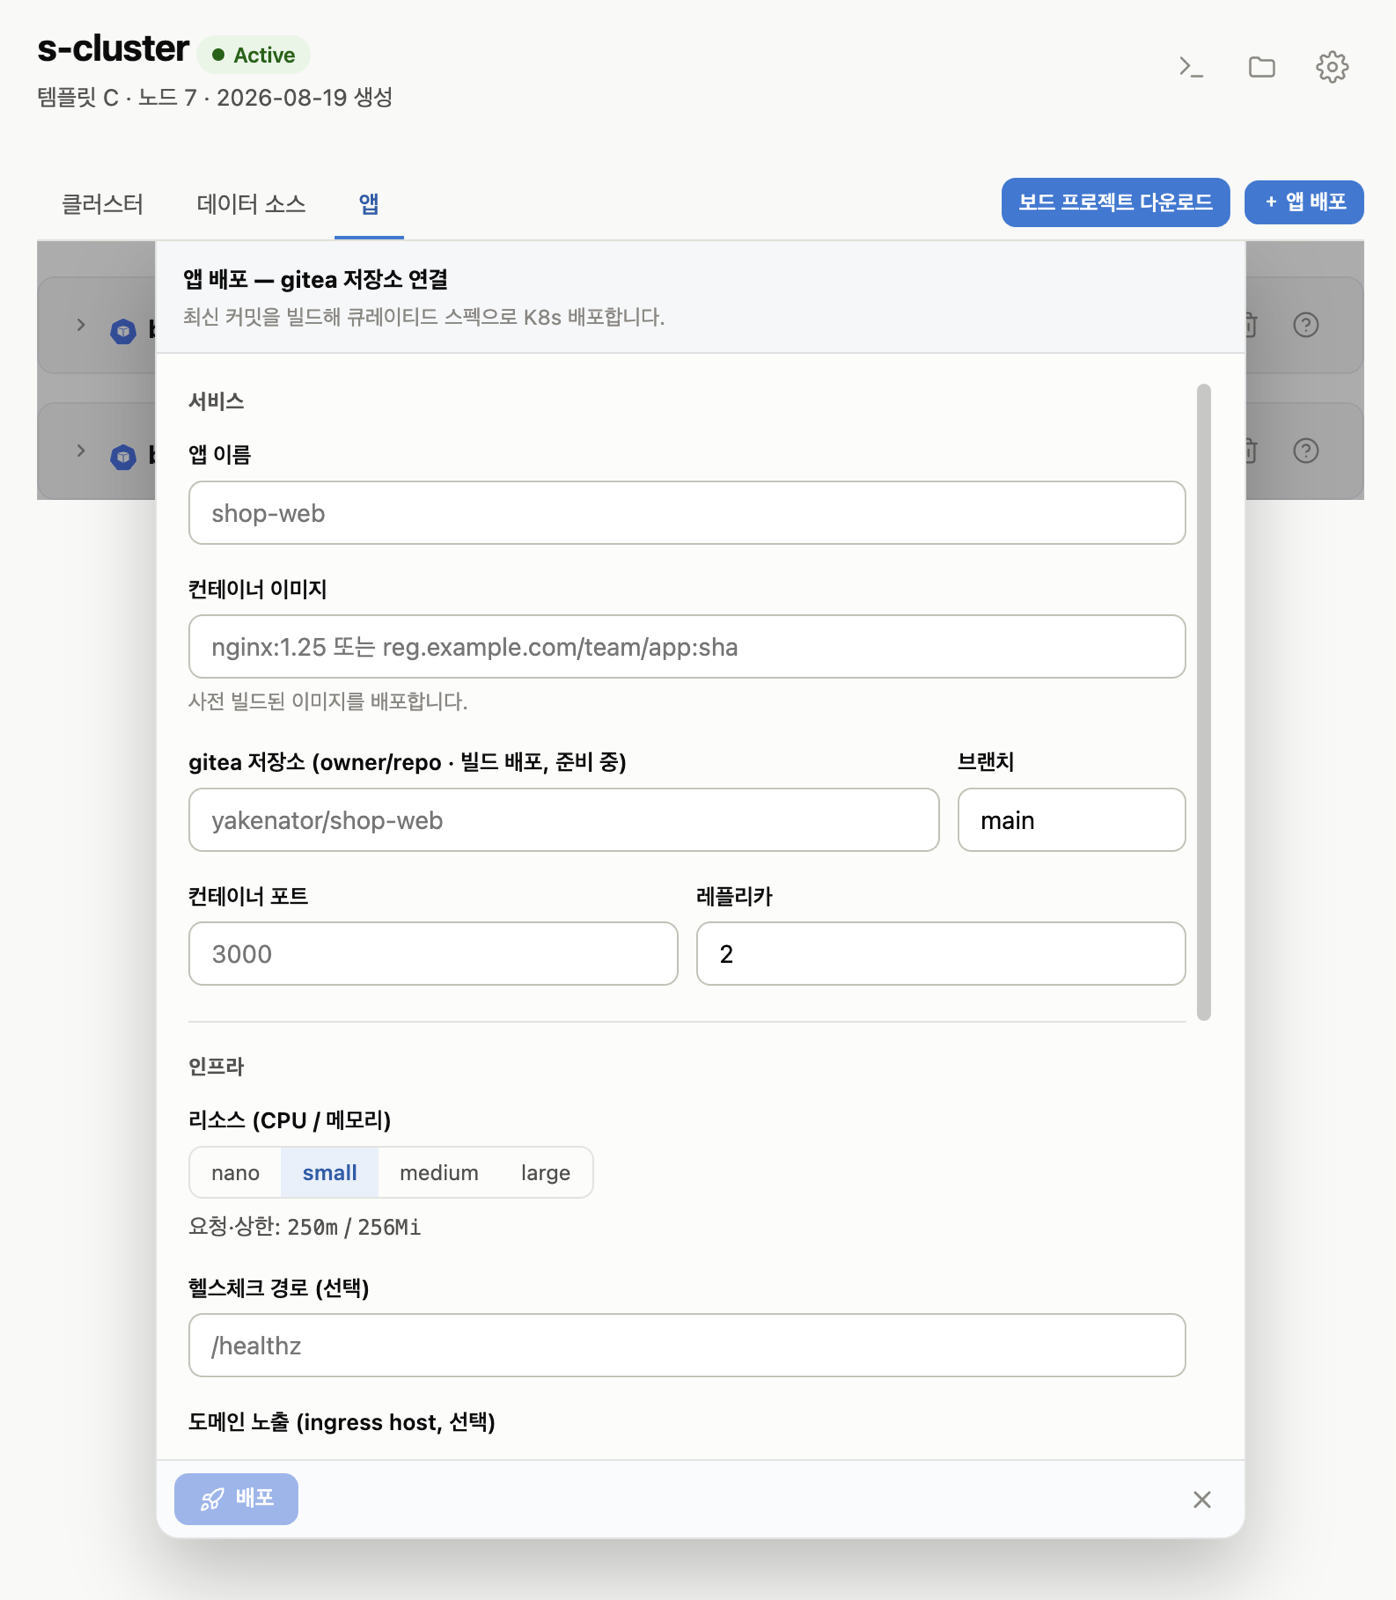Click the 도메인 노출 (ingress host, 선택) label
This screenshot has height=1600, width=1396.
coord(342,1422)
